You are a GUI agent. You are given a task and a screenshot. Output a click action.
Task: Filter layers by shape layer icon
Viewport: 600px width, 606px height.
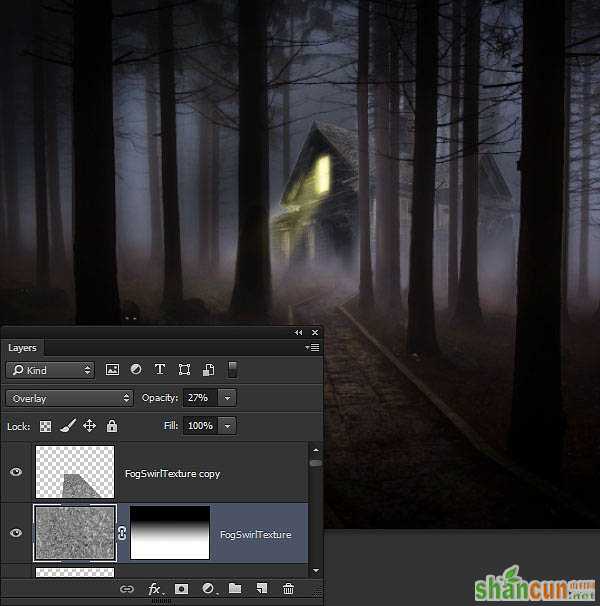pos(184,369)
